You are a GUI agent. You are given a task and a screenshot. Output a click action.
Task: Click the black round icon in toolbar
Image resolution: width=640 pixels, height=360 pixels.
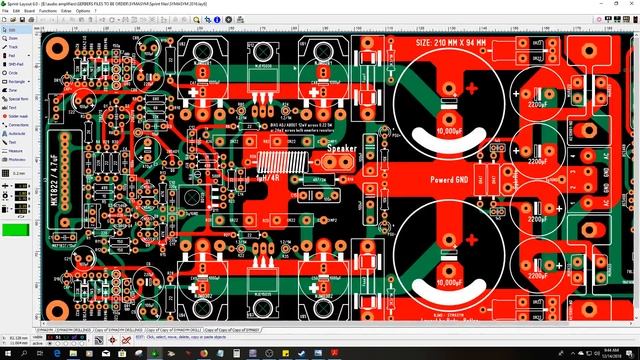click(229, 20)
